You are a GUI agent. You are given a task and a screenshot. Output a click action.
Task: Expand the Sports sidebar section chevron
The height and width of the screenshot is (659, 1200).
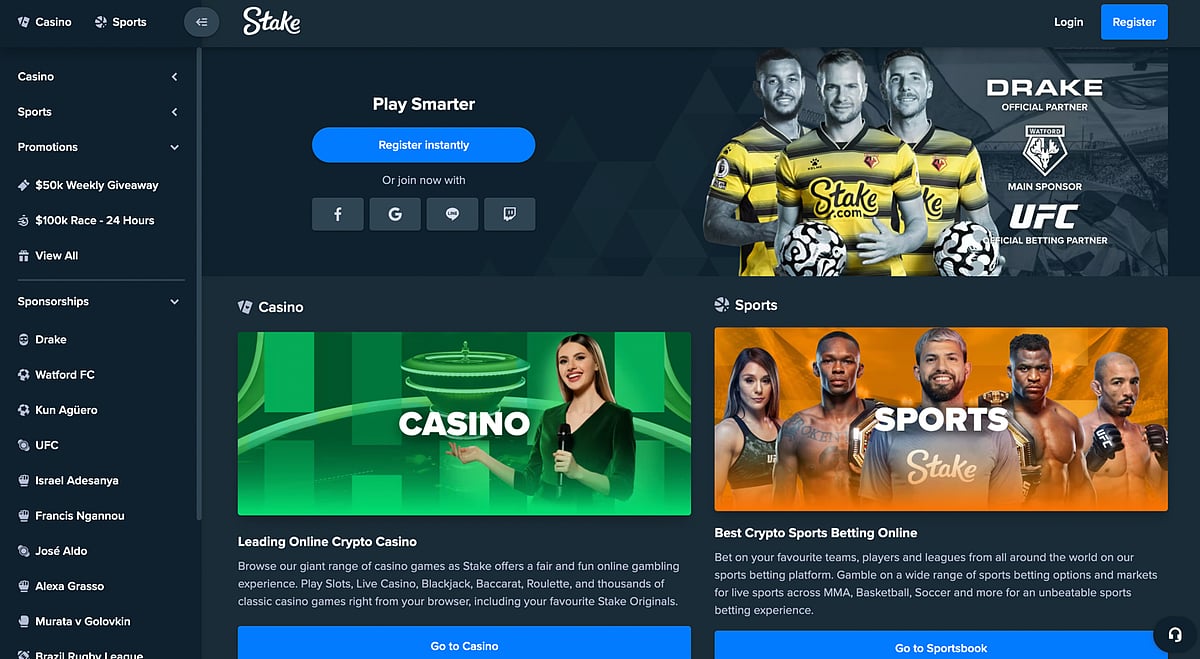click(175, 112)
